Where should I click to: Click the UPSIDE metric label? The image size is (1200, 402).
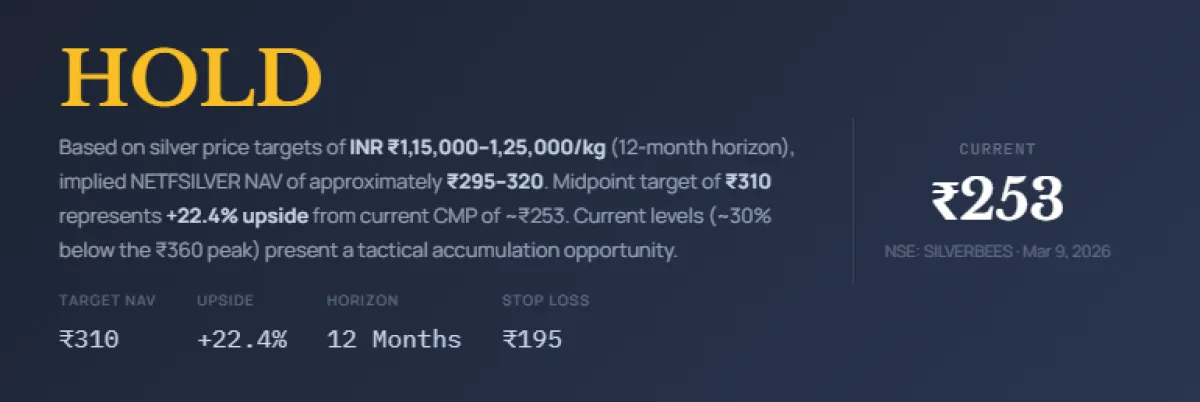pyautogui.click(x=225, y=300)
